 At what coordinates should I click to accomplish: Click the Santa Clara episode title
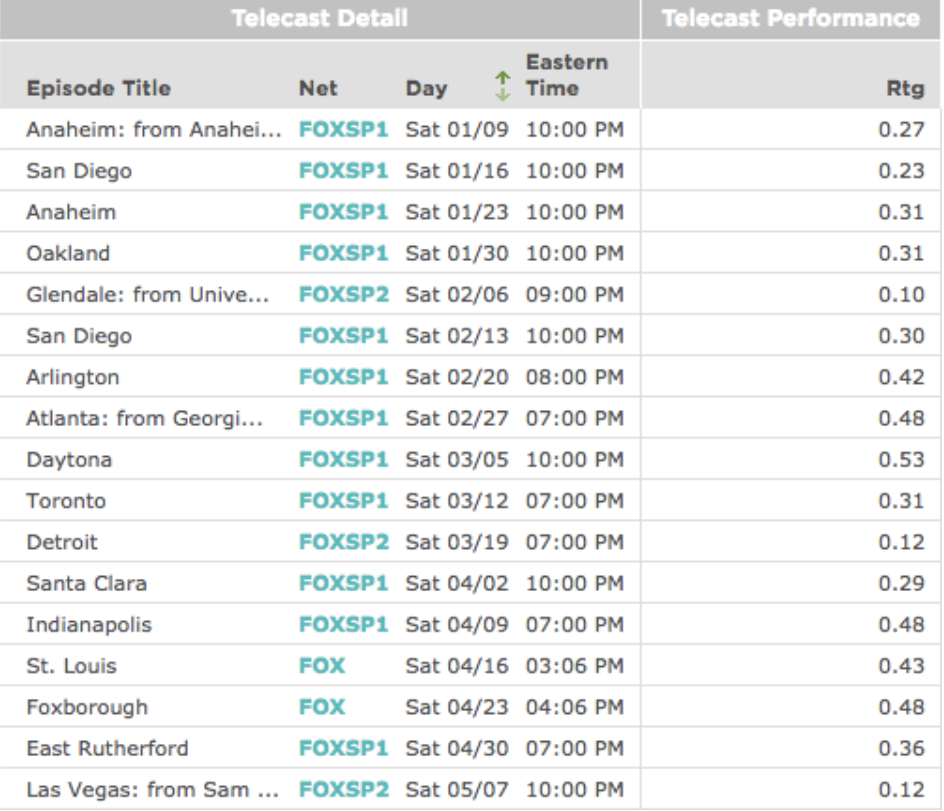tap(86, 584)
